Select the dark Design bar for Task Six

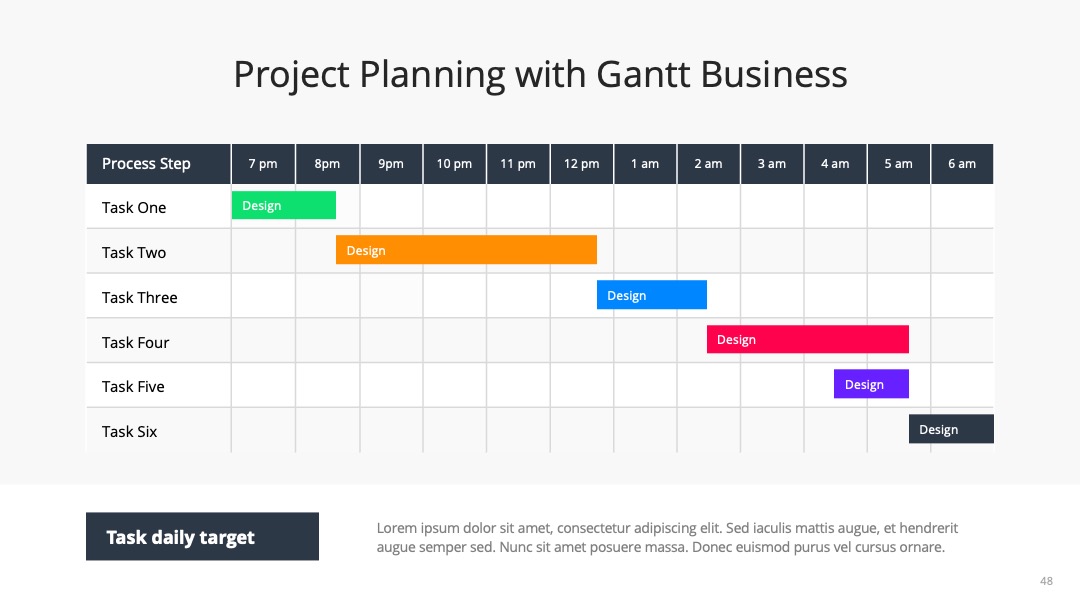coord(951,429)
